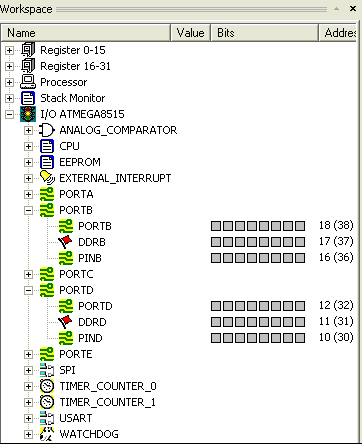Click the Register 16-31 icon
Screen dimensions: 362x445
point(28,66)
